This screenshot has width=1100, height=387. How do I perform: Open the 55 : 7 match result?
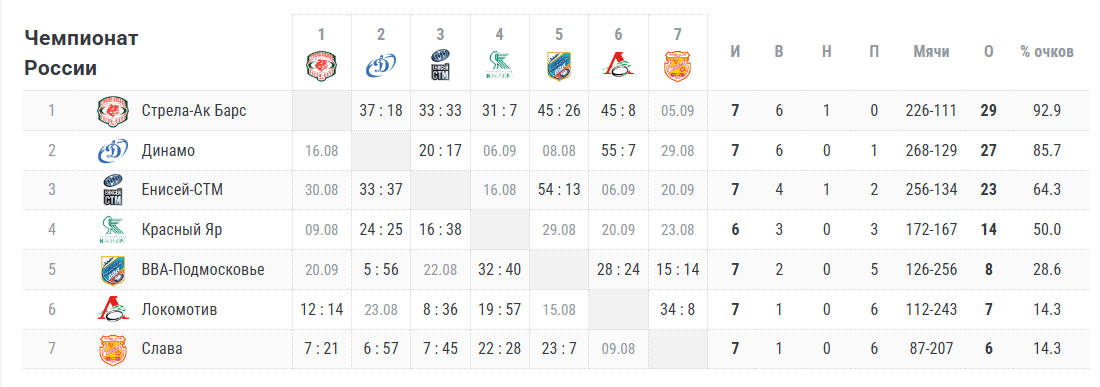(x=618, y=150)
